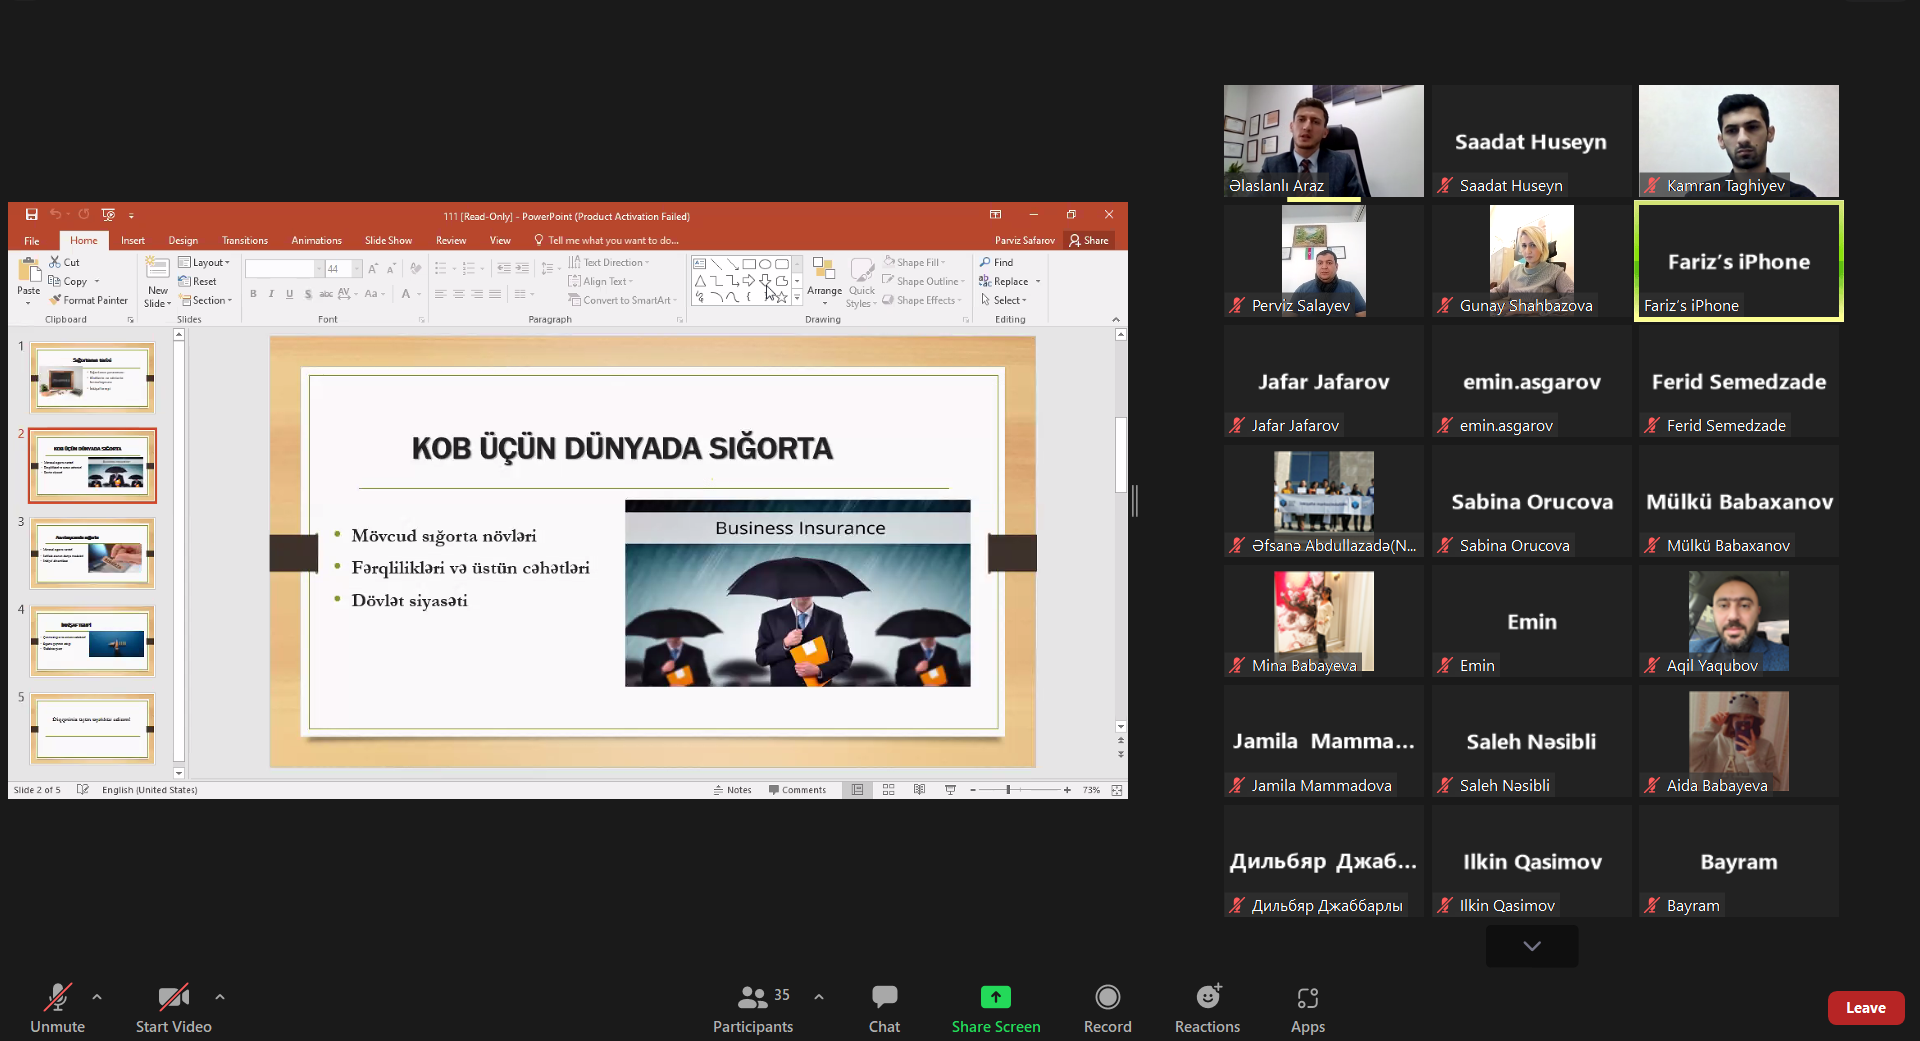This screenshot has width=1920, height=1041.
Task: Click the red Leave meeting button
Action: 1865,1008
